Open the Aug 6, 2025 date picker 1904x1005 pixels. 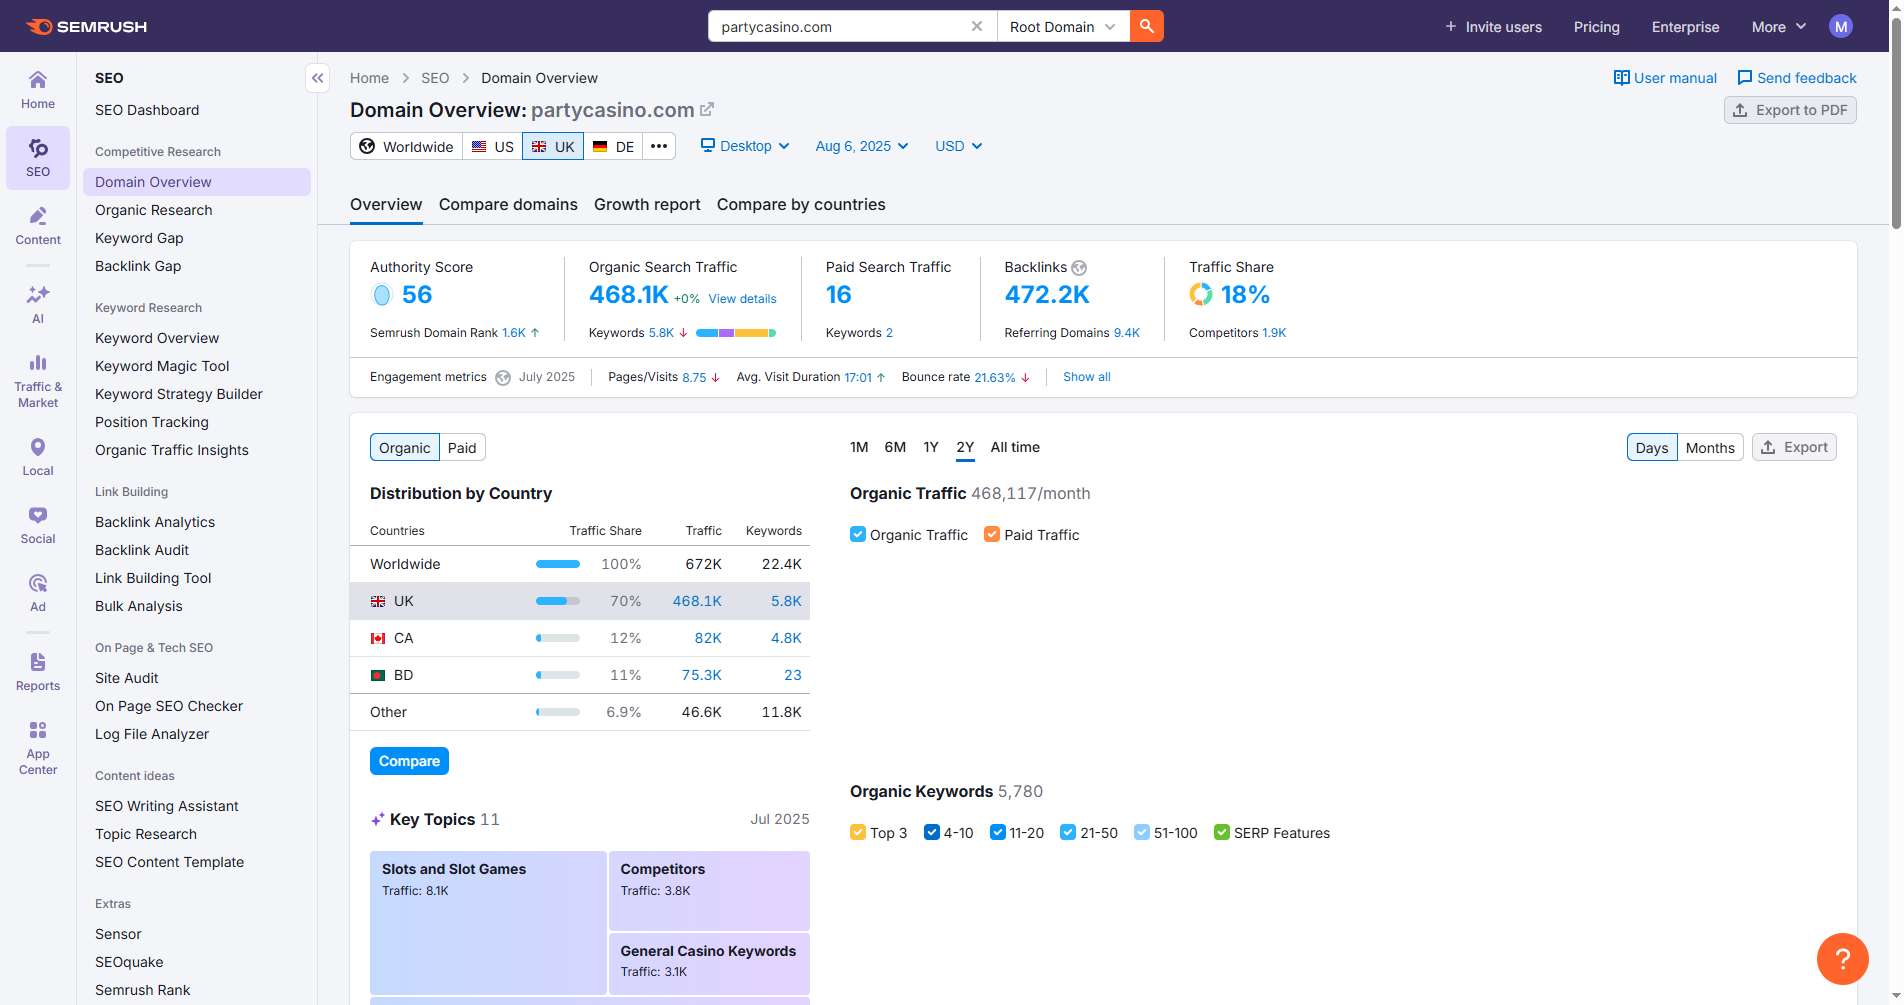coord(861,146)
